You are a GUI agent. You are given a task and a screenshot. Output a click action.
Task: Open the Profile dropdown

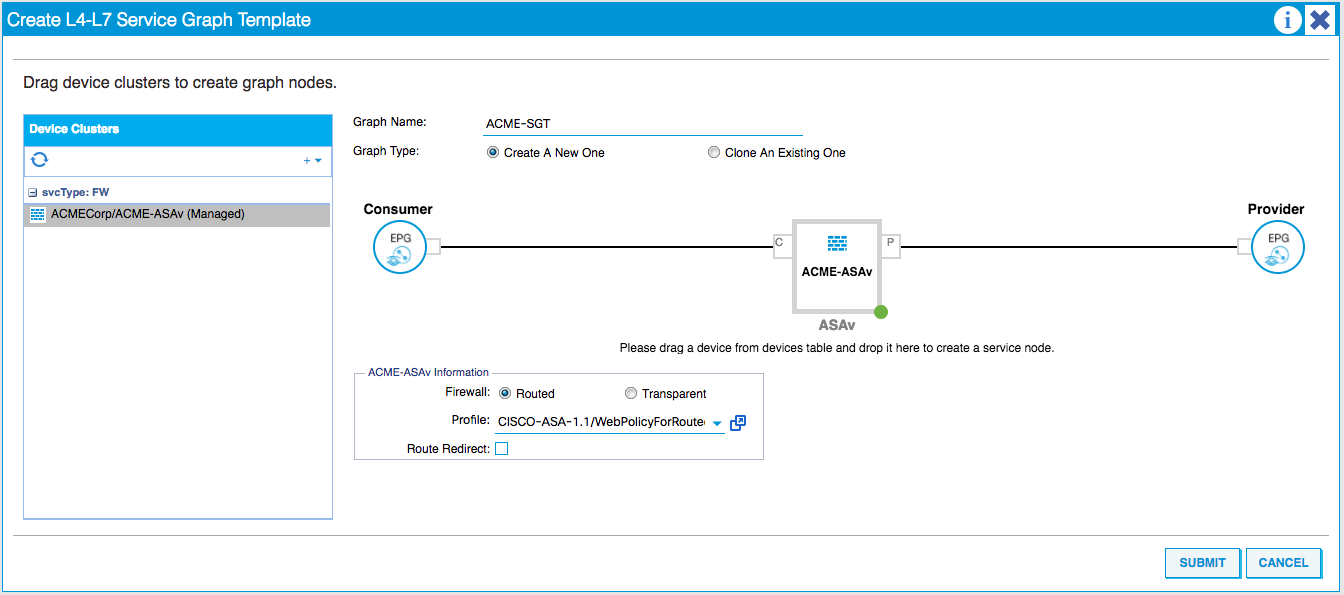717,423
